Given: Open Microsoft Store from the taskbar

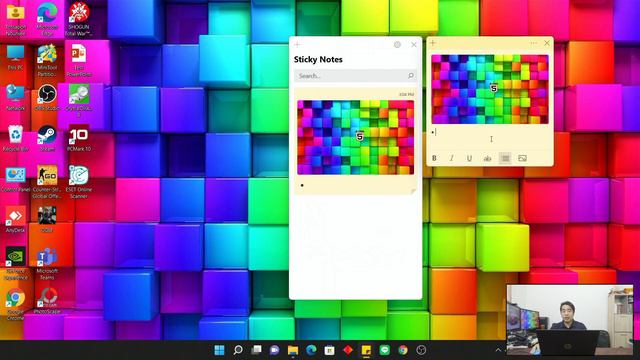Looking at the screenshot, I should point(329,350).
